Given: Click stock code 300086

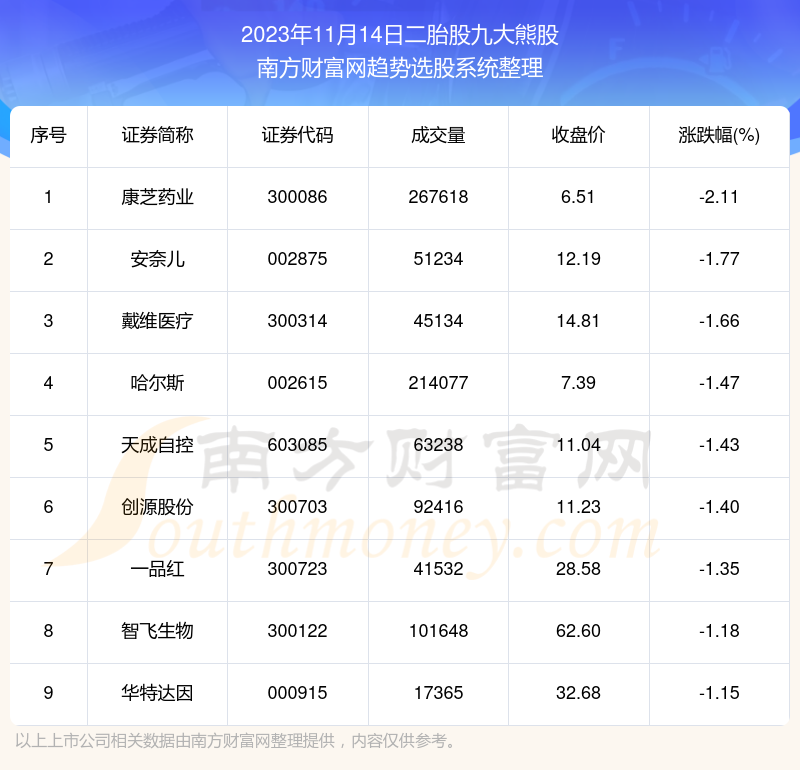Looking at the screenshot, I should (x=297, y=197).
